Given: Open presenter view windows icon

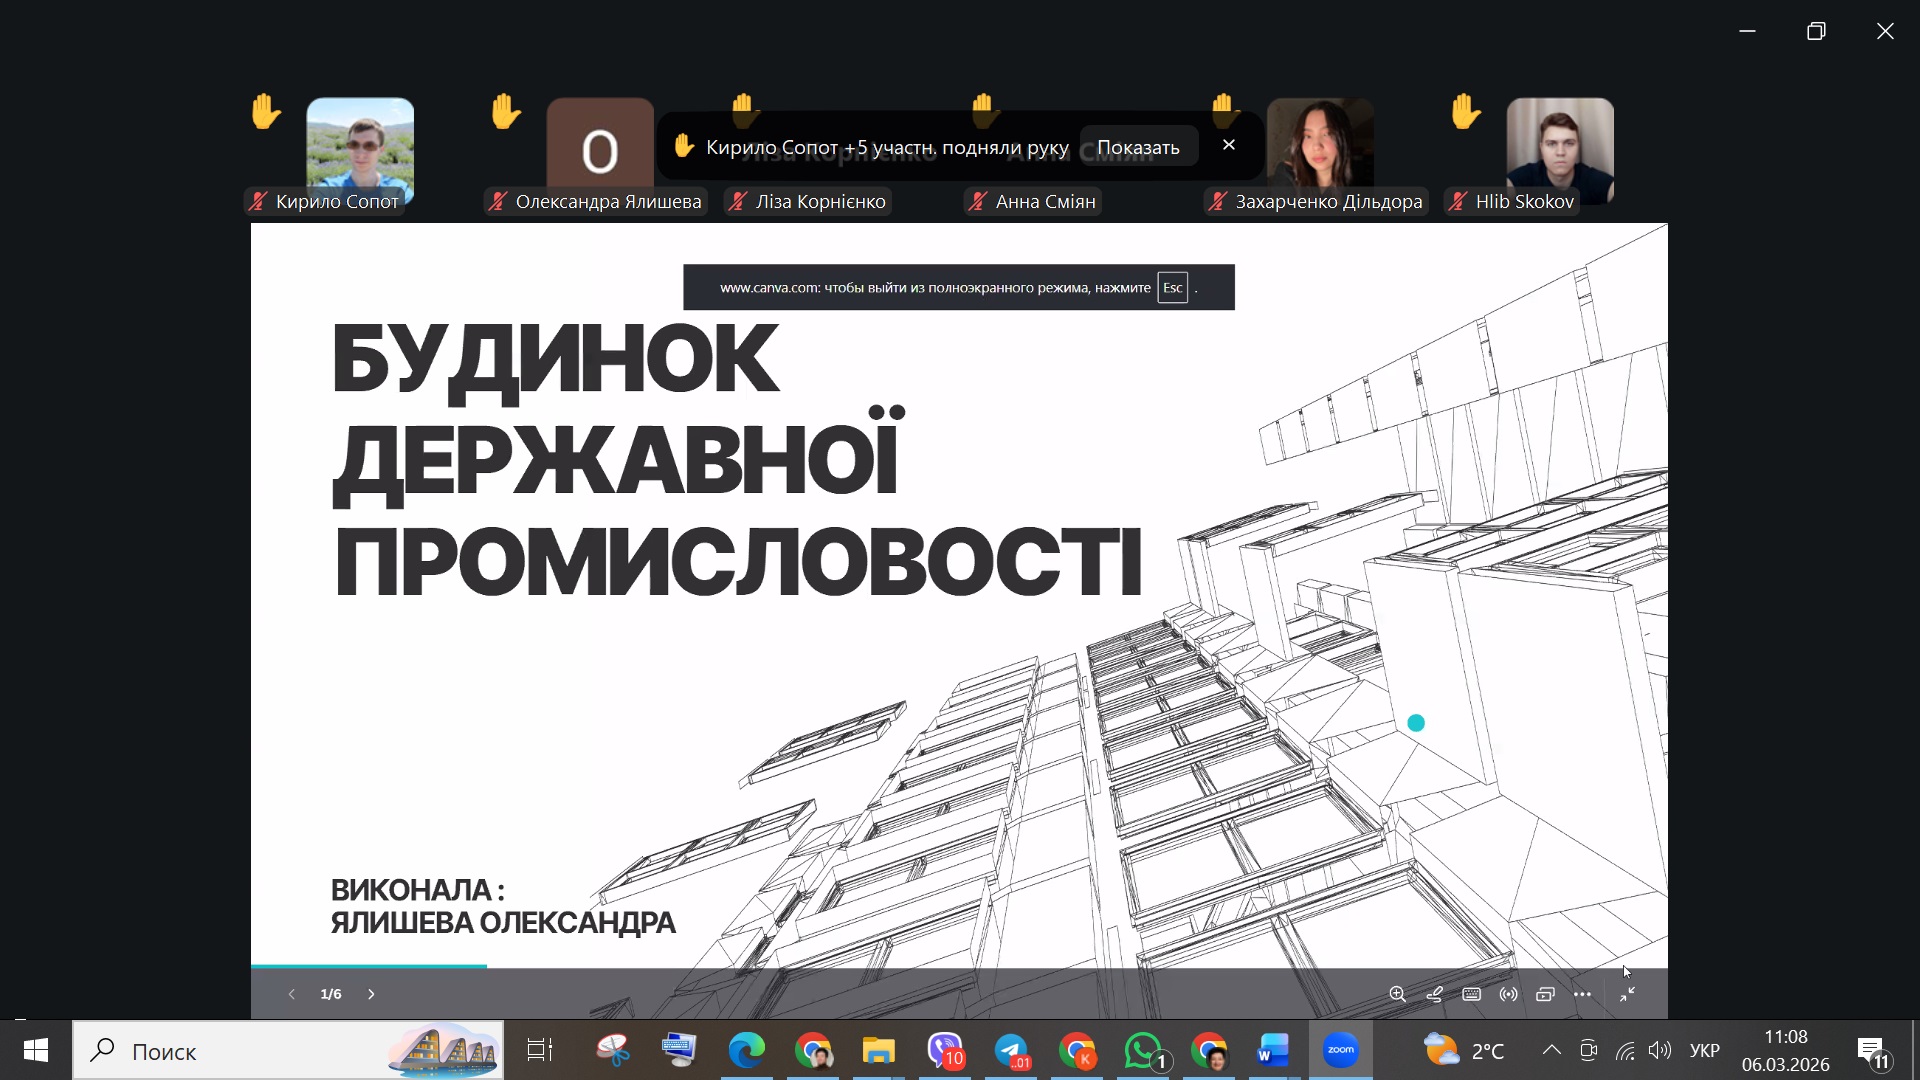Looking at the screenshot, I should click(1545, 994).
